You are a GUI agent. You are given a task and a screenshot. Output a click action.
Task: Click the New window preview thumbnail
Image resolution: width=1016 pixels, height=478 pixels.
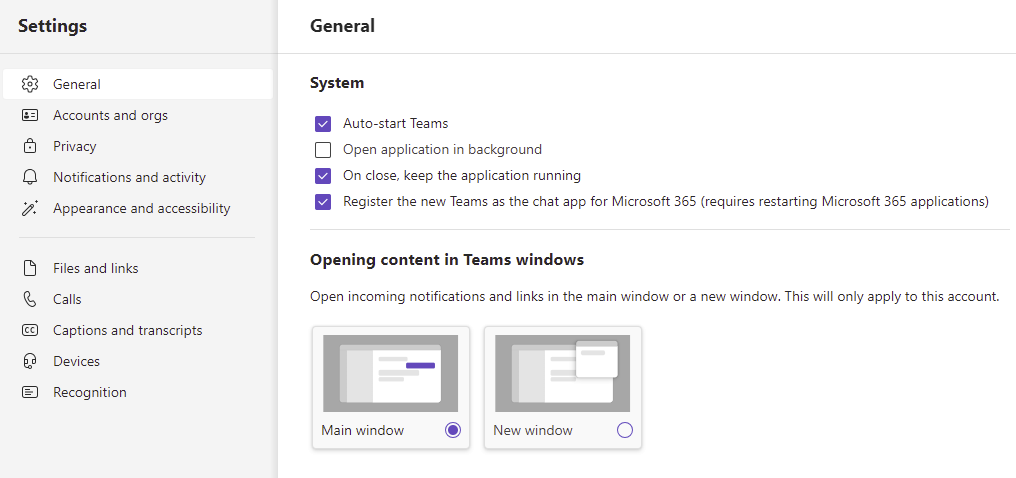pyautogui.click(x=562, y=373)
